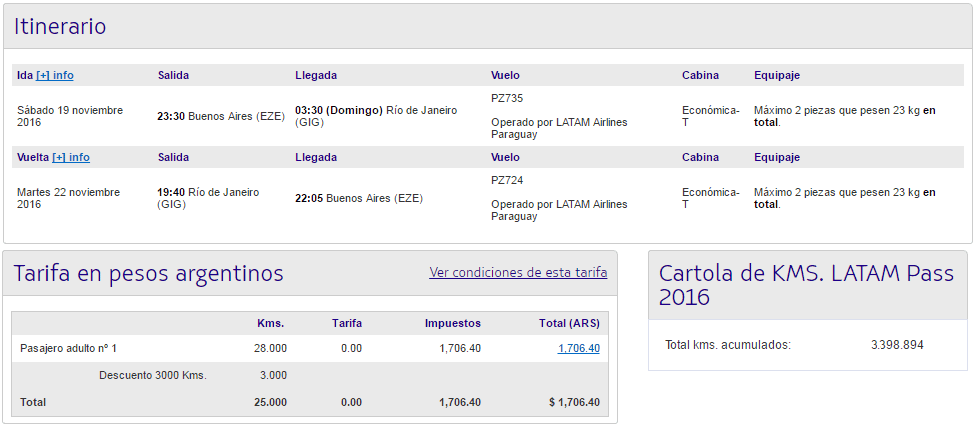The width and height of the screenshot is (977, 425).
Task: Click 'Operado por LATAM Airlines Paraguay' for PZ735
Action: pyautogui.click(x=560, y=128)
